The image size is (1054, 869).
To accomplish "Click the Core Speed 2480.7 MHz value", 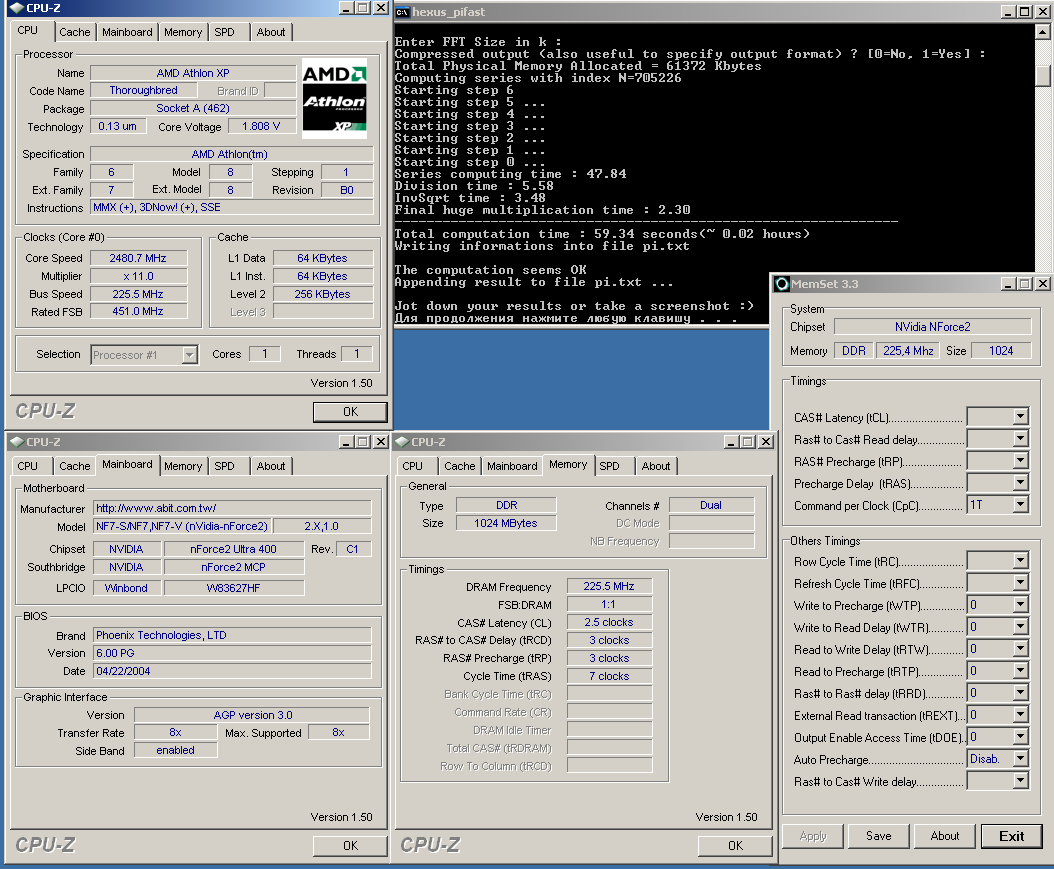I will 138,258.
